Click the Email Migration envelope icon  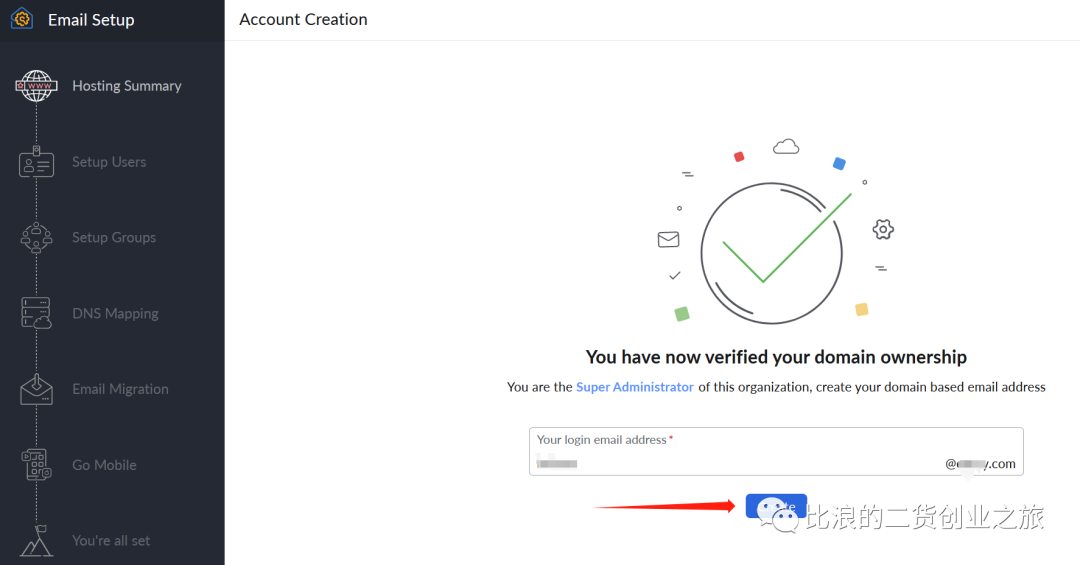tap(37, 389)
